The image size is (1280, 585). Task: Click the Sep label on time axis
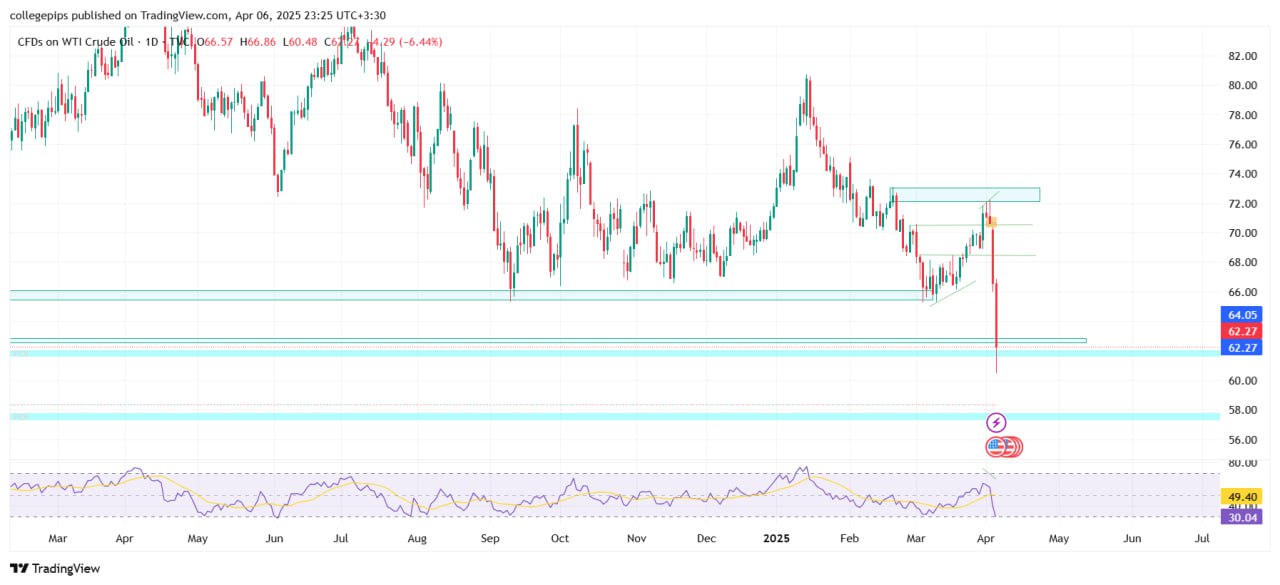(x=490, y=538)
